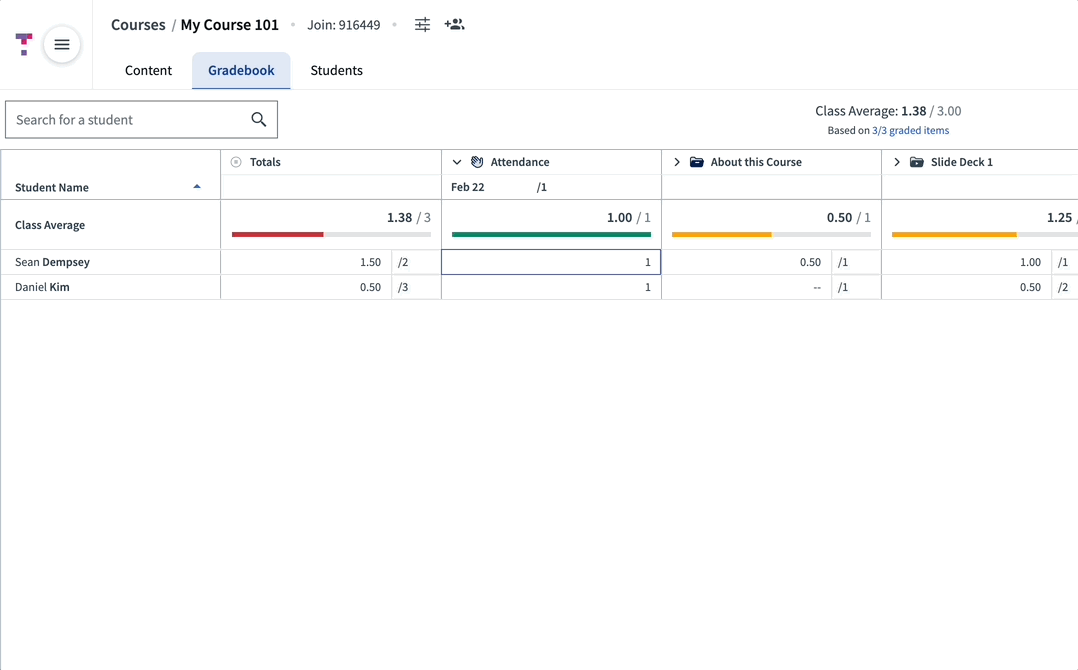Viewport: 1078px width, 670px height.
Task: Click the Class Average row label
Action: coord(50,225)
